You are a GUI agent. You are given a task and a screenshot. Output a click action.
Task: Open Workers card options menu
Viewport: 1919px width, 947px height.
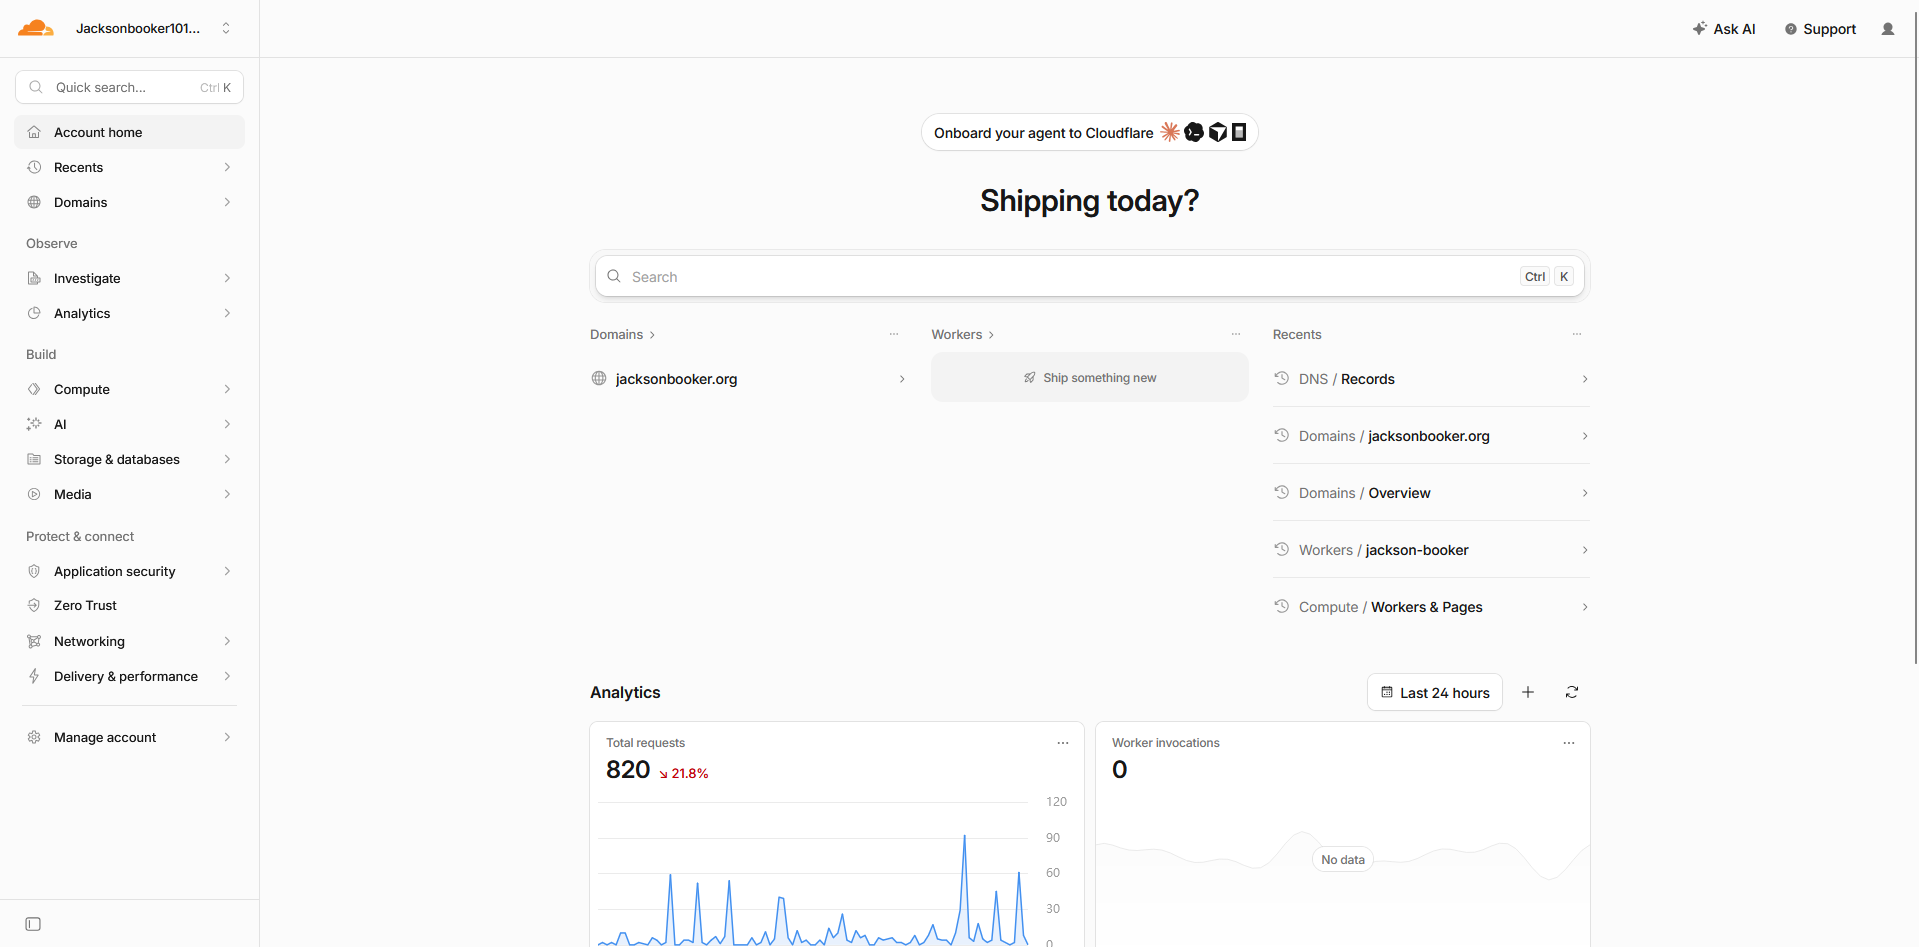click(1236, 334)
